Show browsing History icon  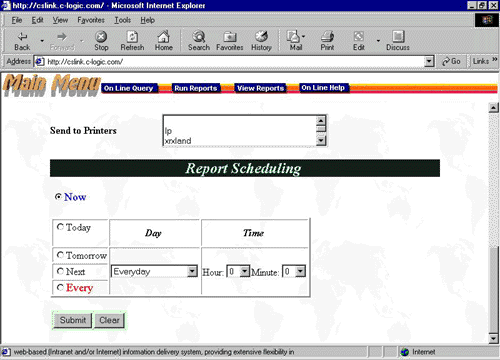[x=261, y=36]
